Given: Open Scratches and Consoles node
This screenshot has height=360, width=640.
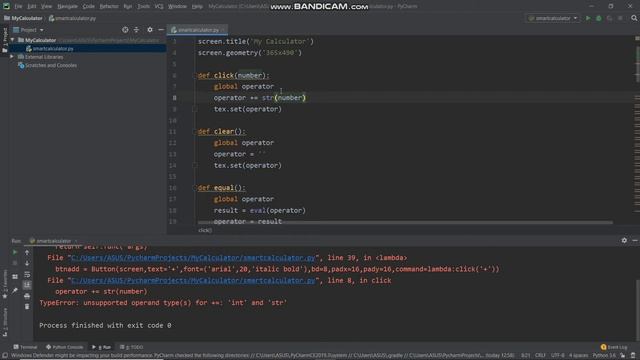Looking at the screenshot, I should click(47, 65).
